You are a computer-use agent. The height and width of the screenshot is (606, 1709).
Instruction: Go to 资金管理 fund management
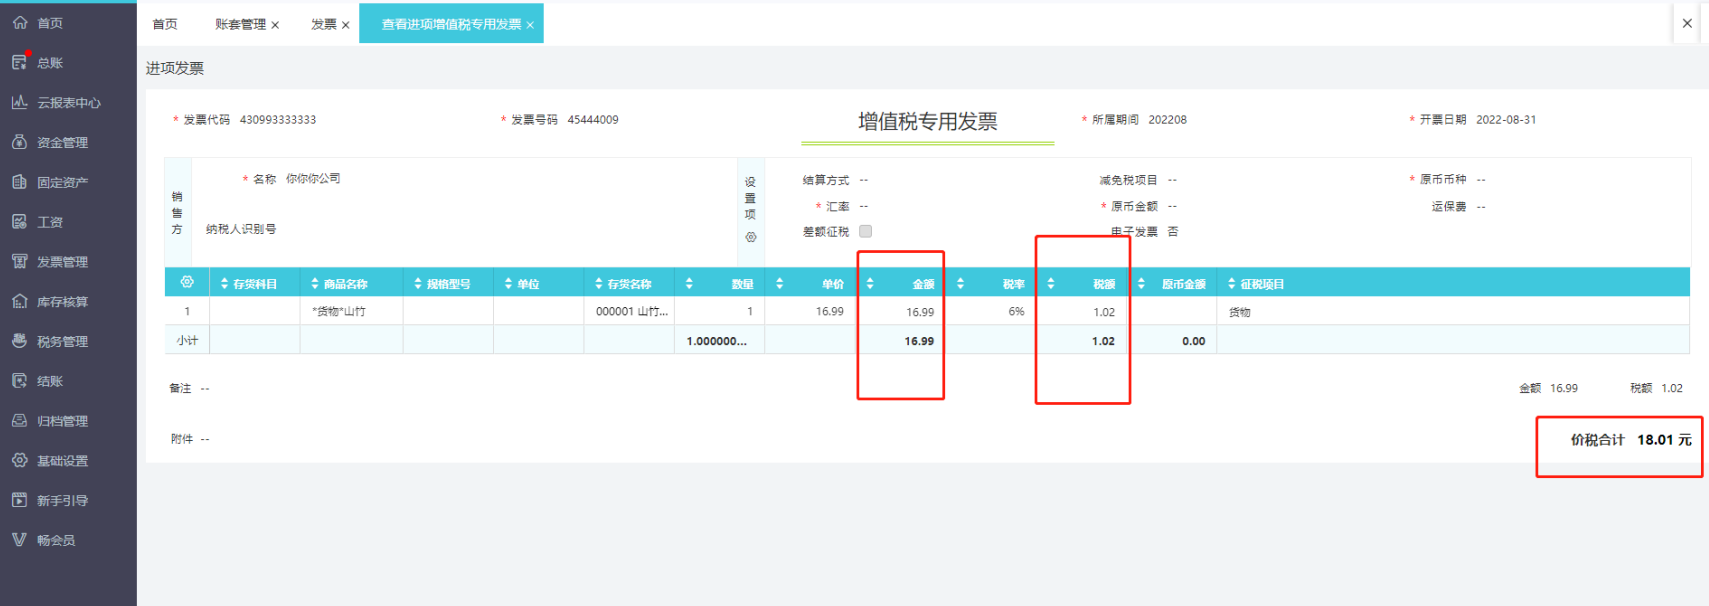tap(62, 142)
